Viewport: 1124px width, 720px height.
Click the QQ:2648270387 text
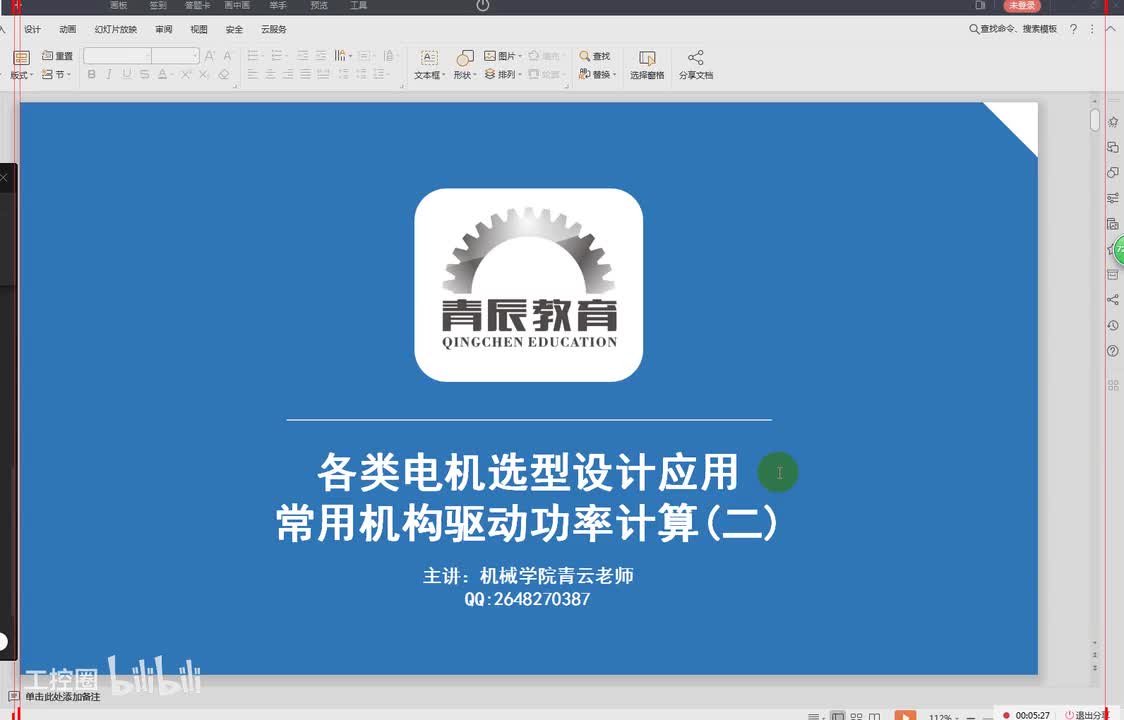[528, 600]
